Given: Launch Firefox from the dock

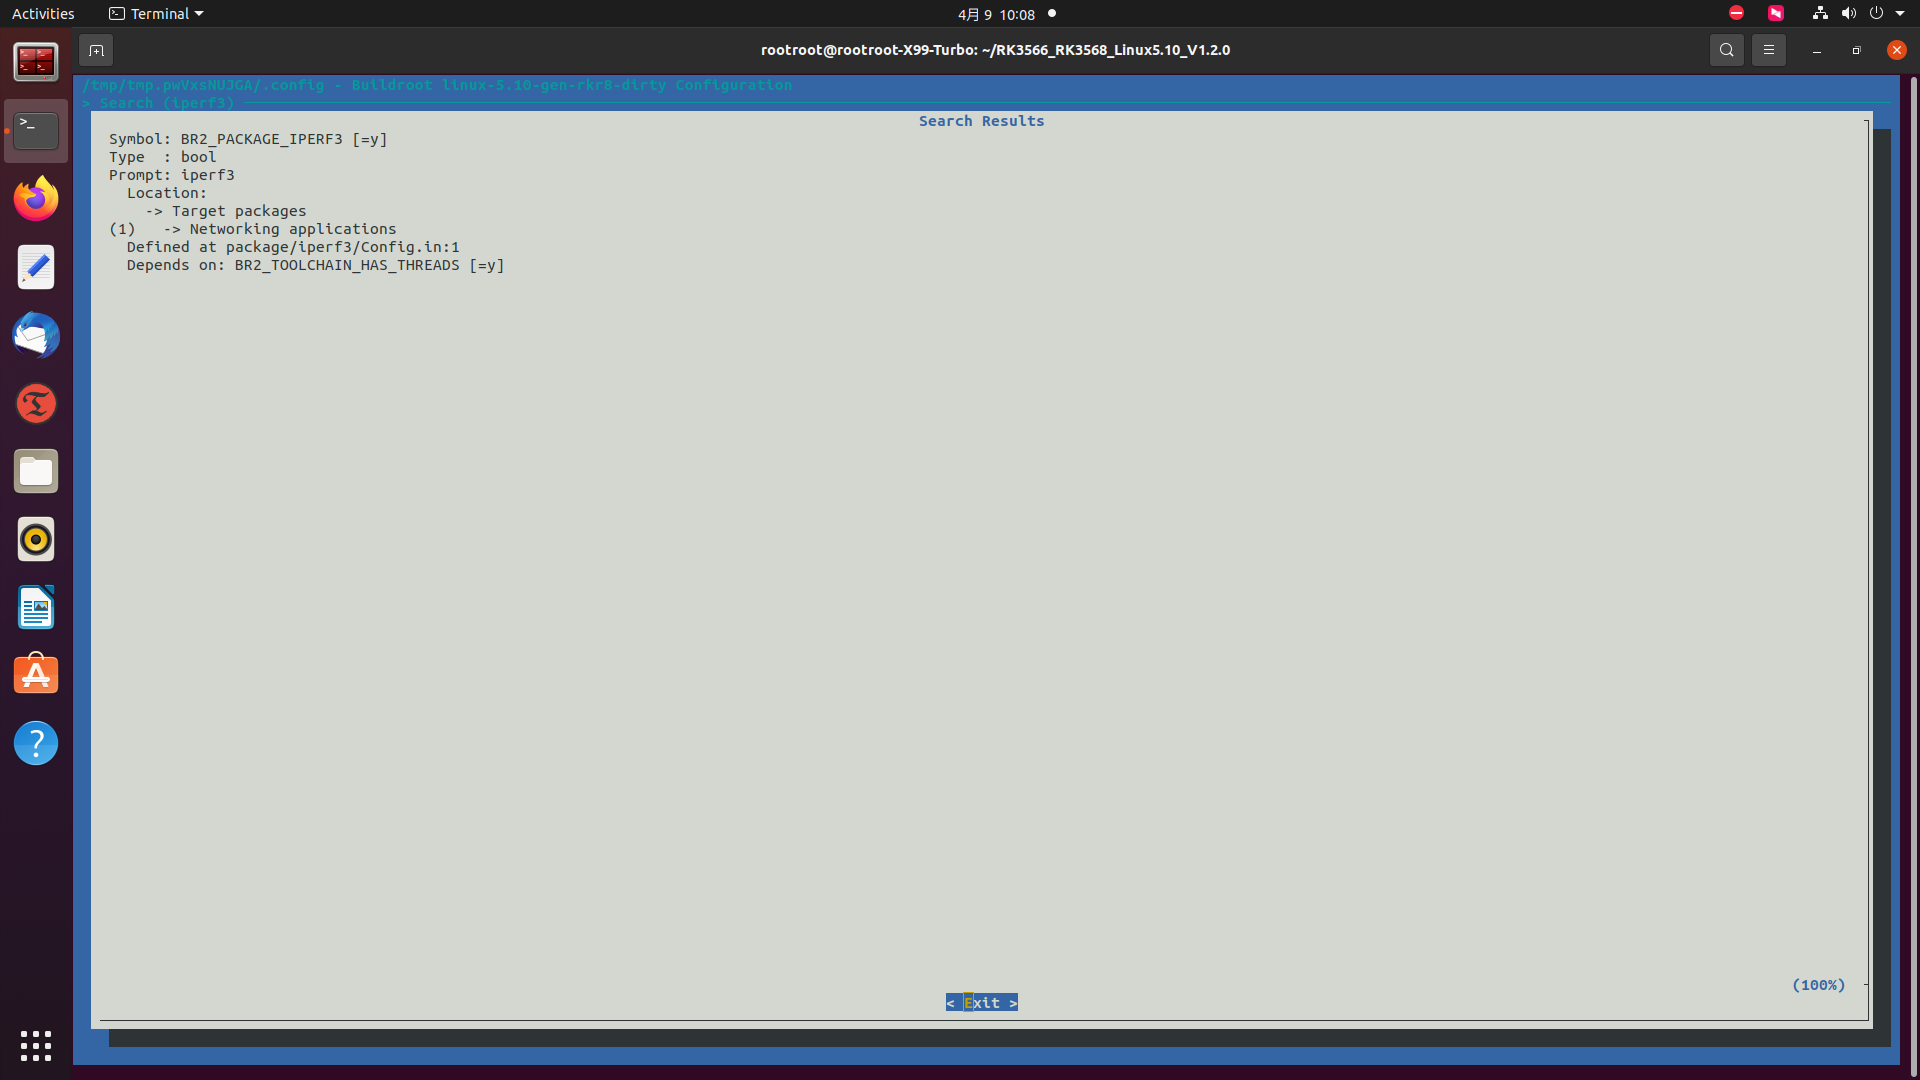Looking at the screenshot, I should tap(36, 199).
